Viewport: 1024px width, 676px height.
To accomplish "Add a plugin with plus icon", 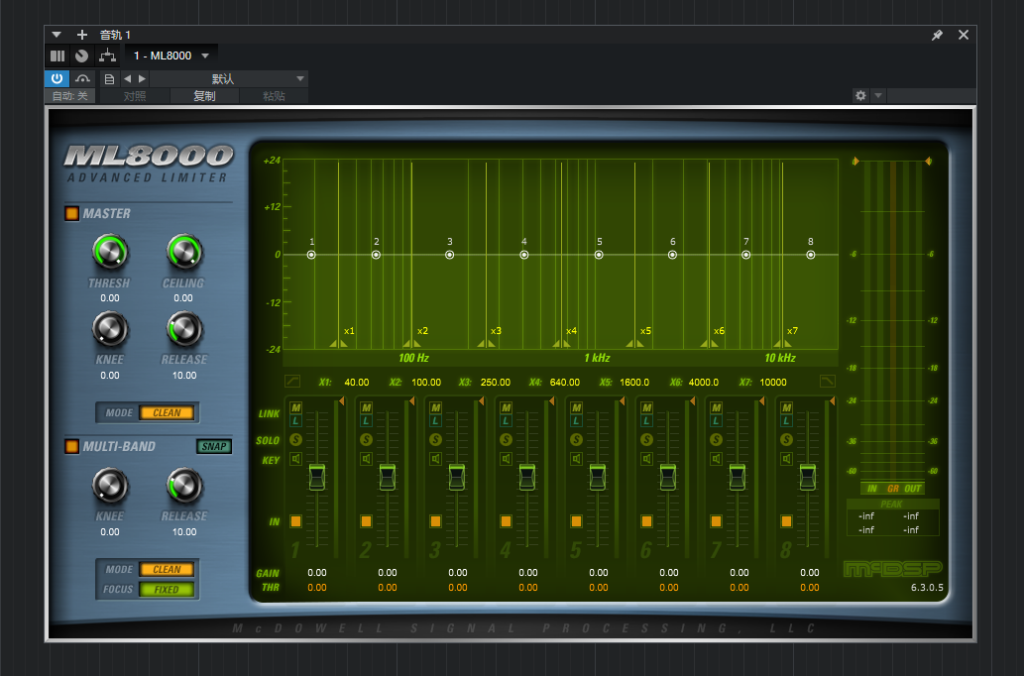I will tap(82, 35).
